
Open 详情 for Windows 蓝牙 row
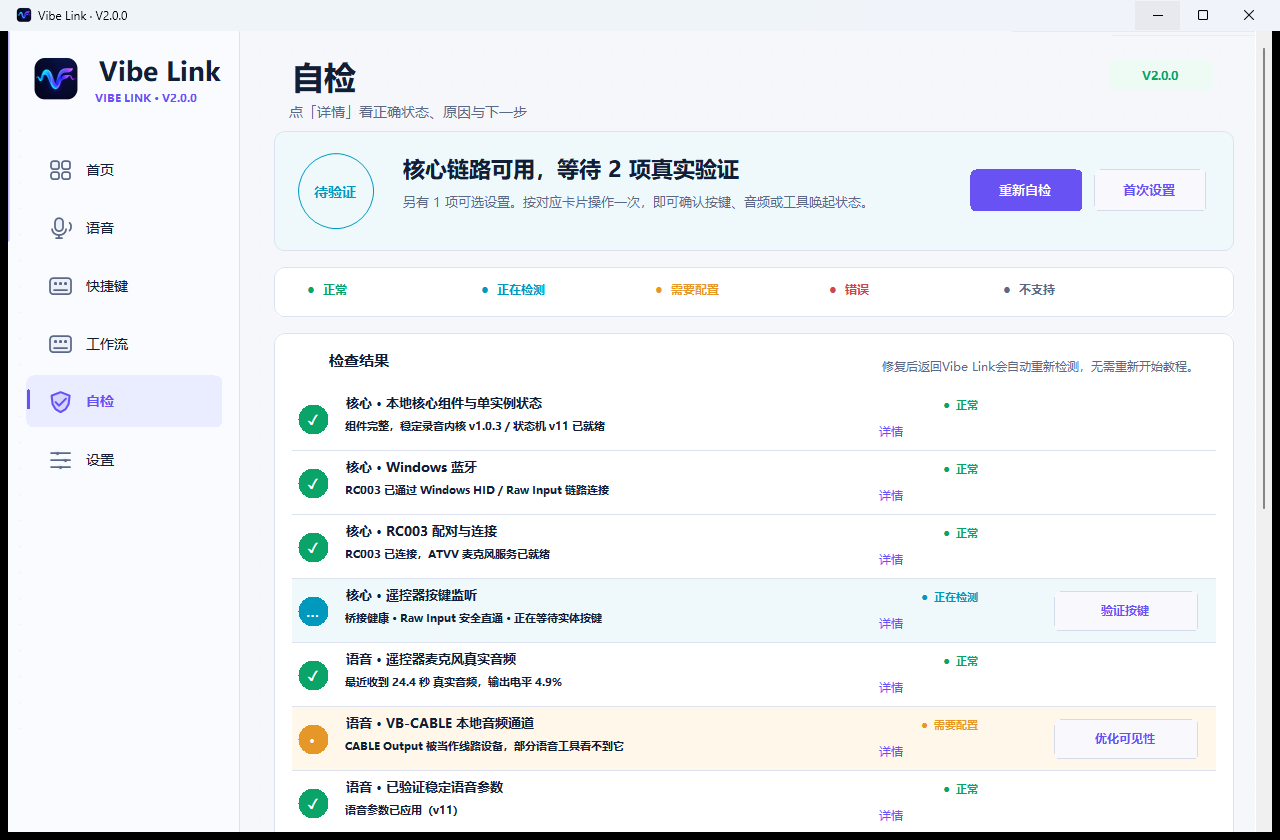[x=891, y=496]
